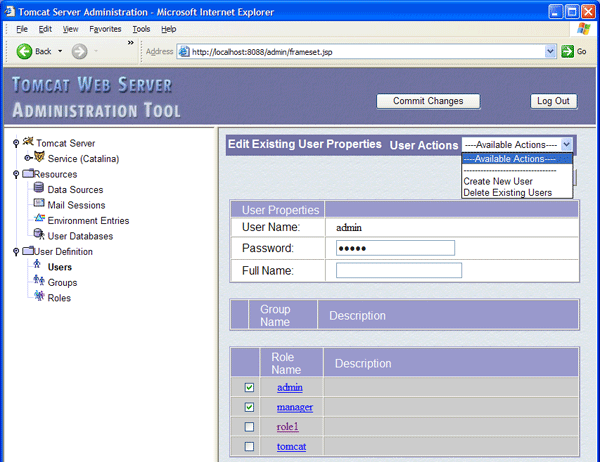Collapse the Resources tree node

click(x=16, y=174)
